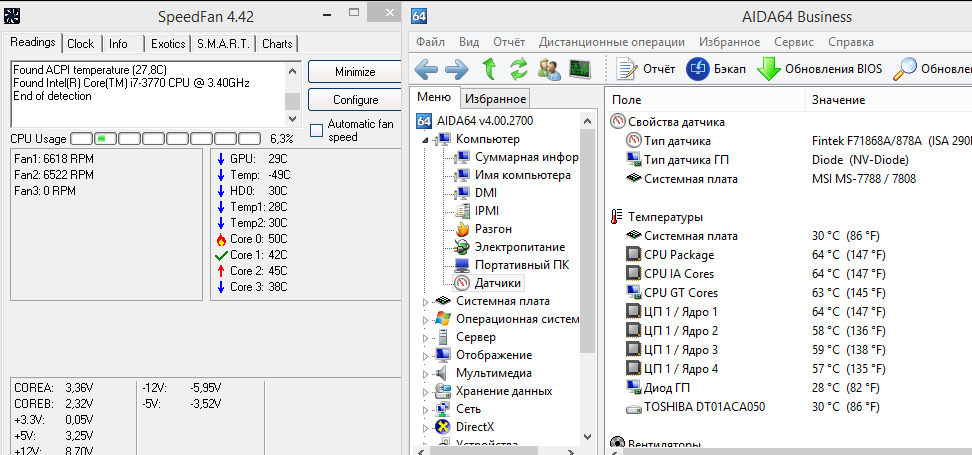972x455 pixels.
Task: Collapse the Компьютер tree node
Action: [x=426, y=139]
